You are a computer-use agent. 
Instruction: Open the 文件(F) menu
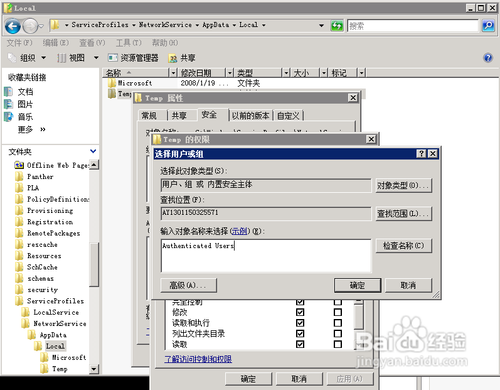pos(19,43)
